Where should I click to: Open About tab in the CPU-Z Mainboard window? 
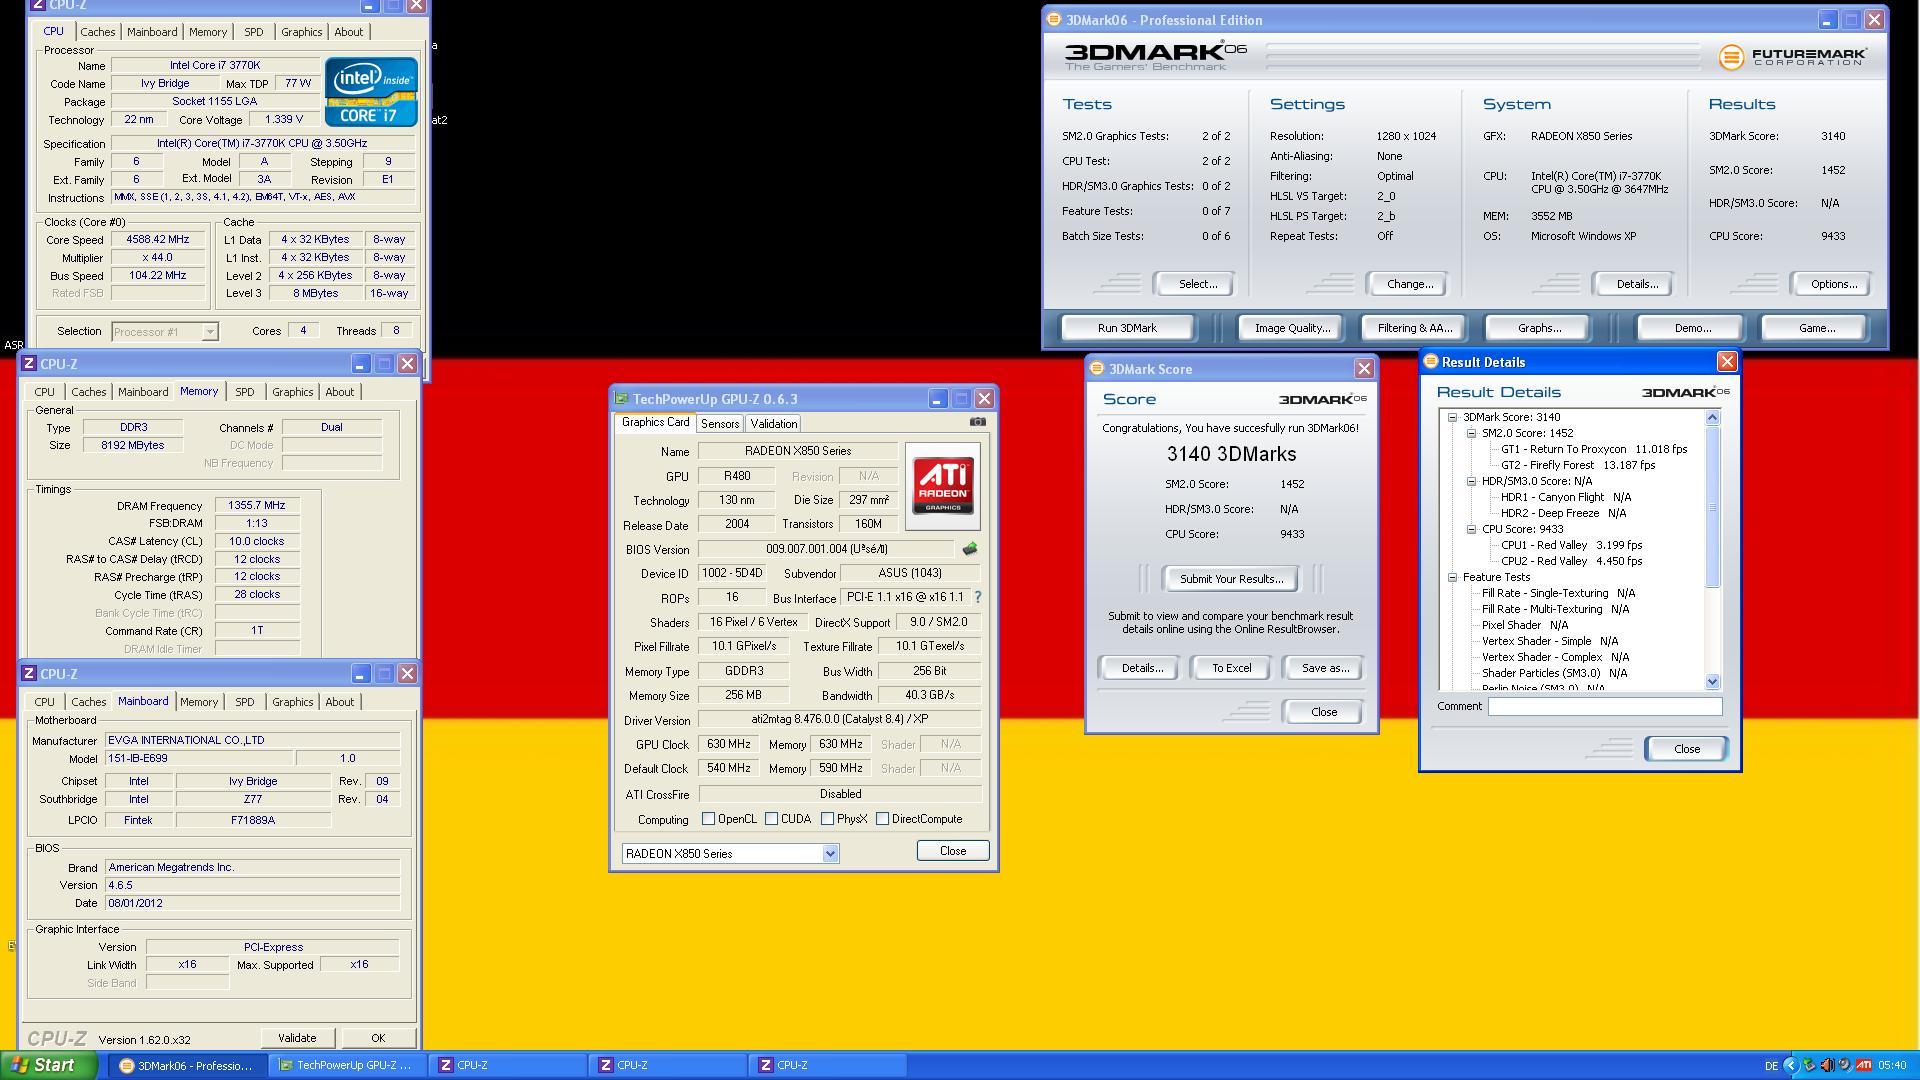(339, 702)
